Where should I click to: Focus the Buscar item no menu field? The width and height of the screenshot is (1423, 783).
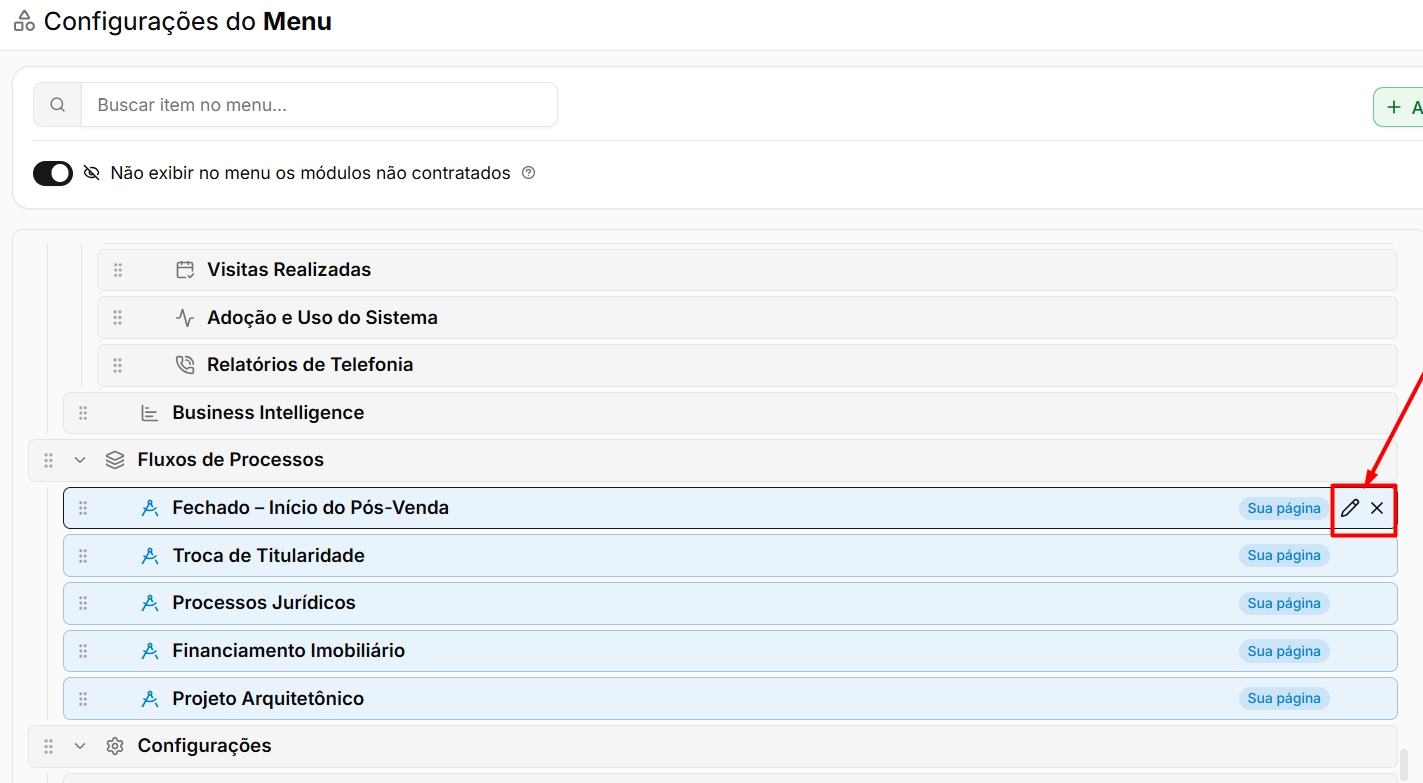pyautogui.click(x=319, y=105)
